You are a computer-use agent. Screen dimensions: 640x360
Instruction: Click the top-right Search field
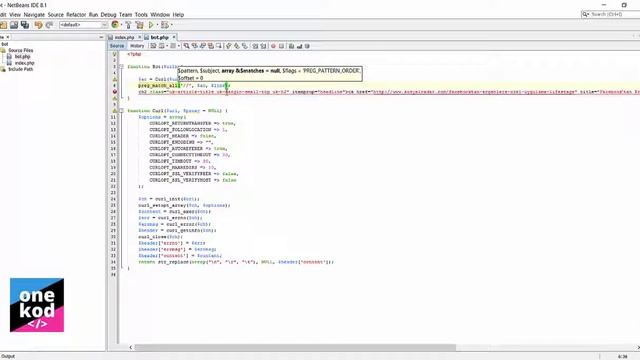coord(610,14)
